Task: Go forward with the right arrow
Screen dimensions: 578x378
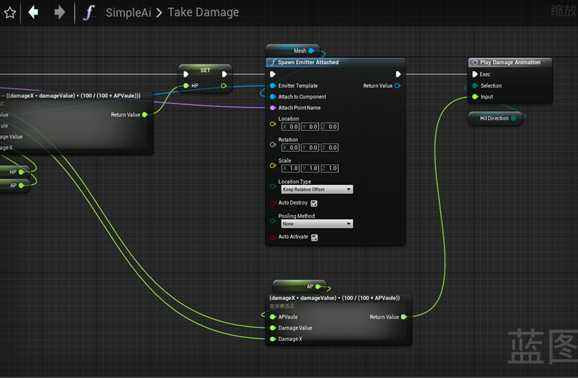Action: 59,12
